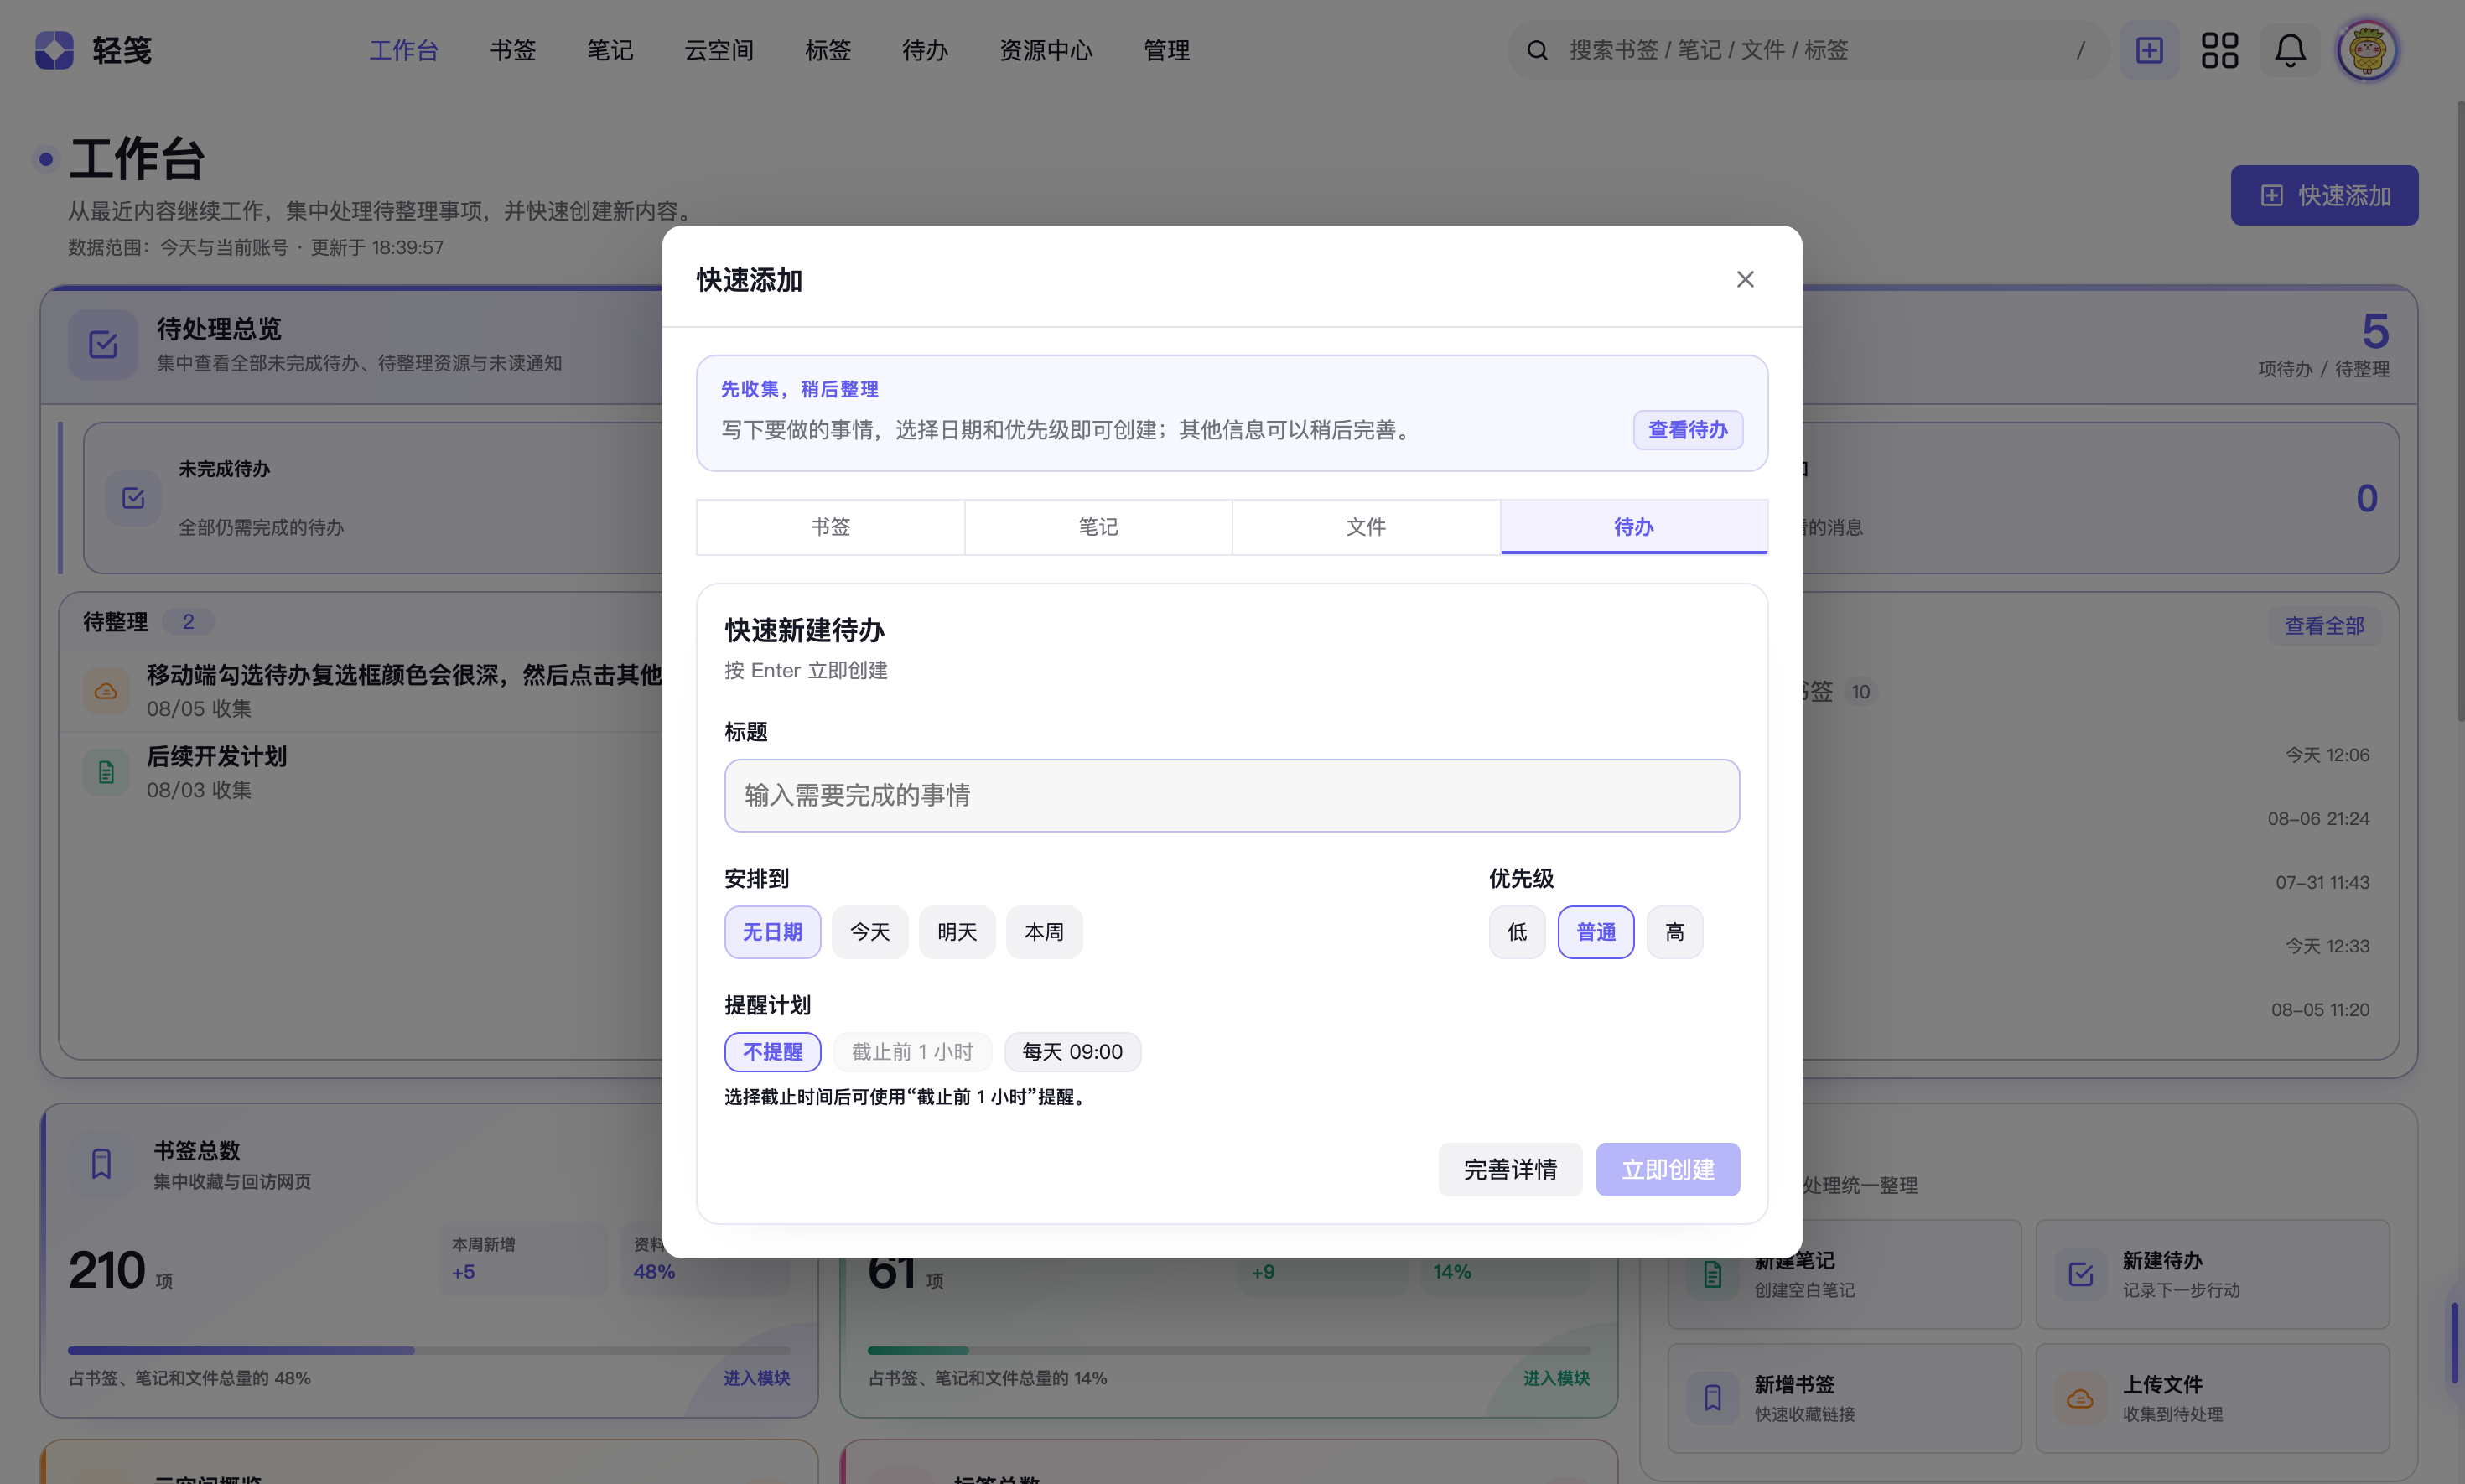This screenshot has width=2465, height=1484.
Task: Select 无日期 schedule option
Action: [x=772, y=932]
